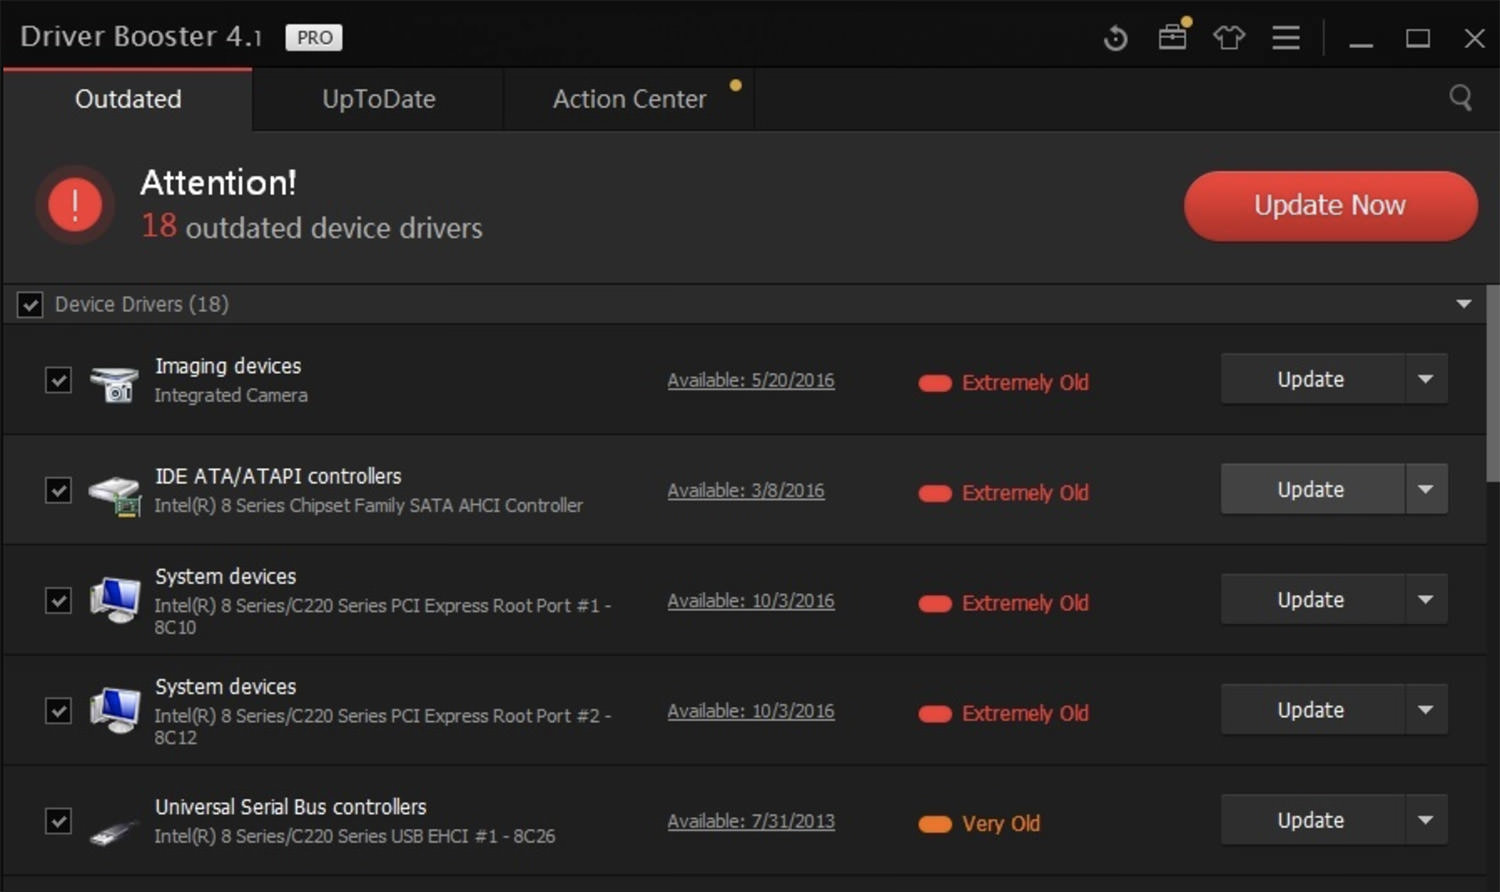Uncheck the Root Port #2 checkbox
The image size is (1500, 892).
pyautogui.click(x=58, y=710)
